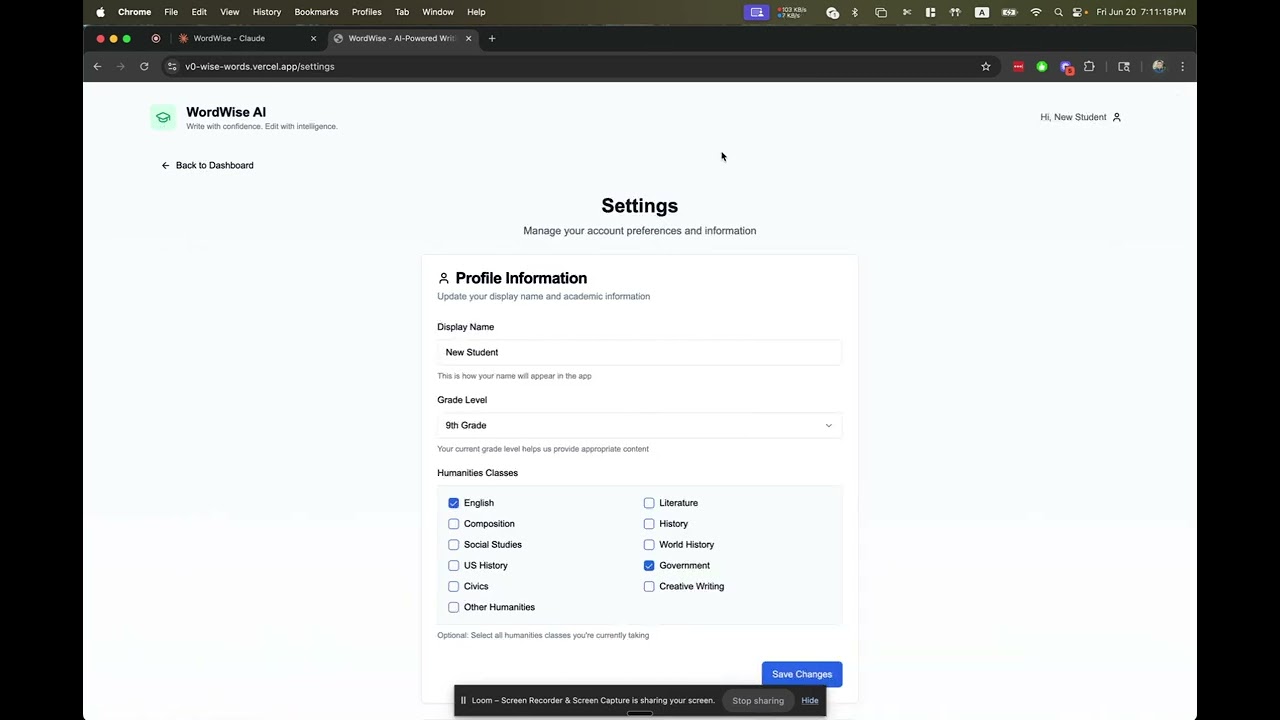Open Wi-Fi status in menu bar
The width and height of the screenshot is (1280, 720).
coord(1036,12)
